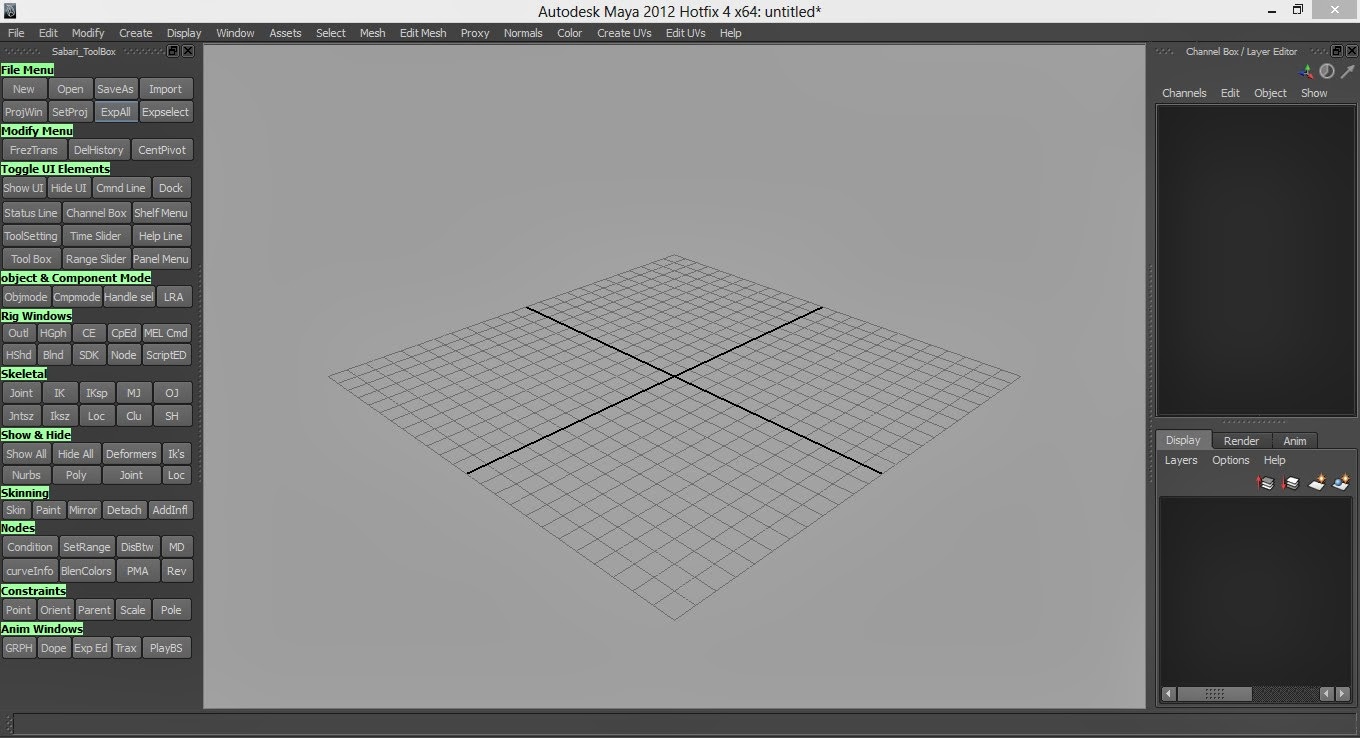Click the channel speed clock icon

tap(1327, 71)
